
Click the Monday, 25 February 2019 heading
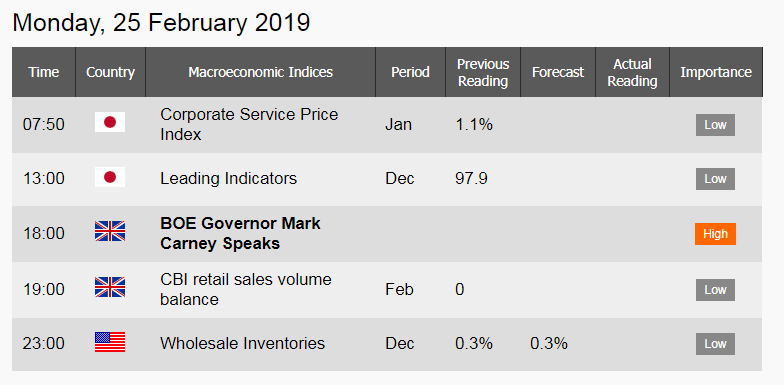161,23
